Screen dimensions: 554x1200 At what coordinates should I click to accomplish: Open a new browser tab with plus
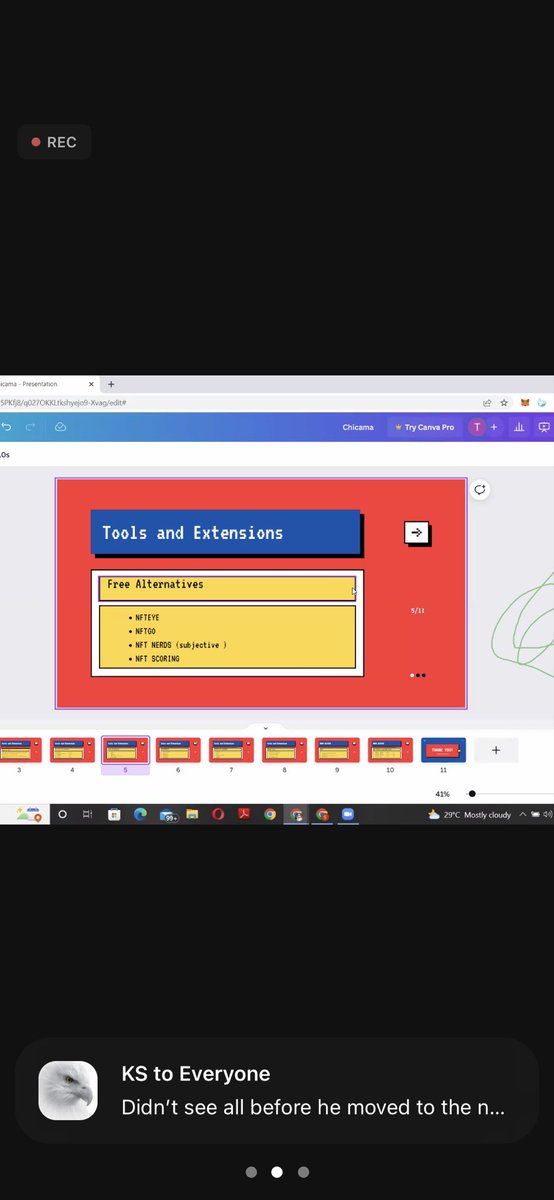tap(111, 384)
